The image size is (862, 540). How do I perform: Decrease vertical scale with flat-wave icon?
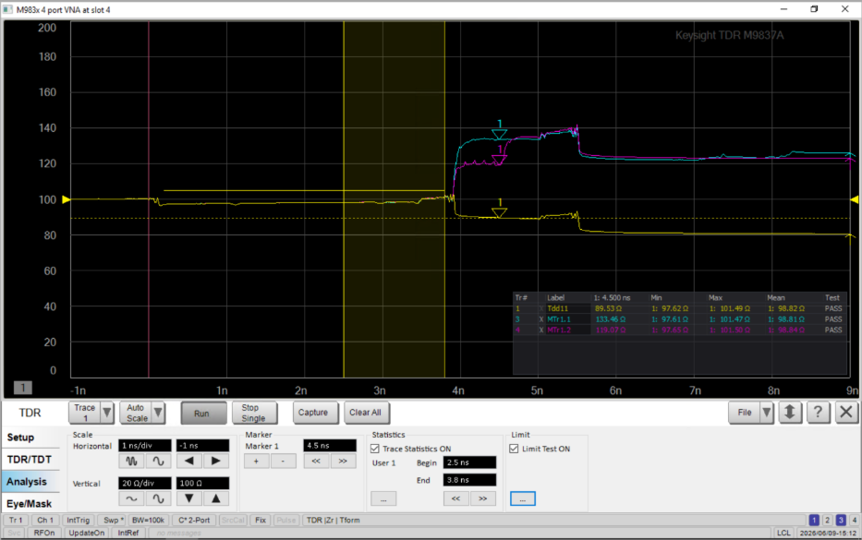pos(131,499)
